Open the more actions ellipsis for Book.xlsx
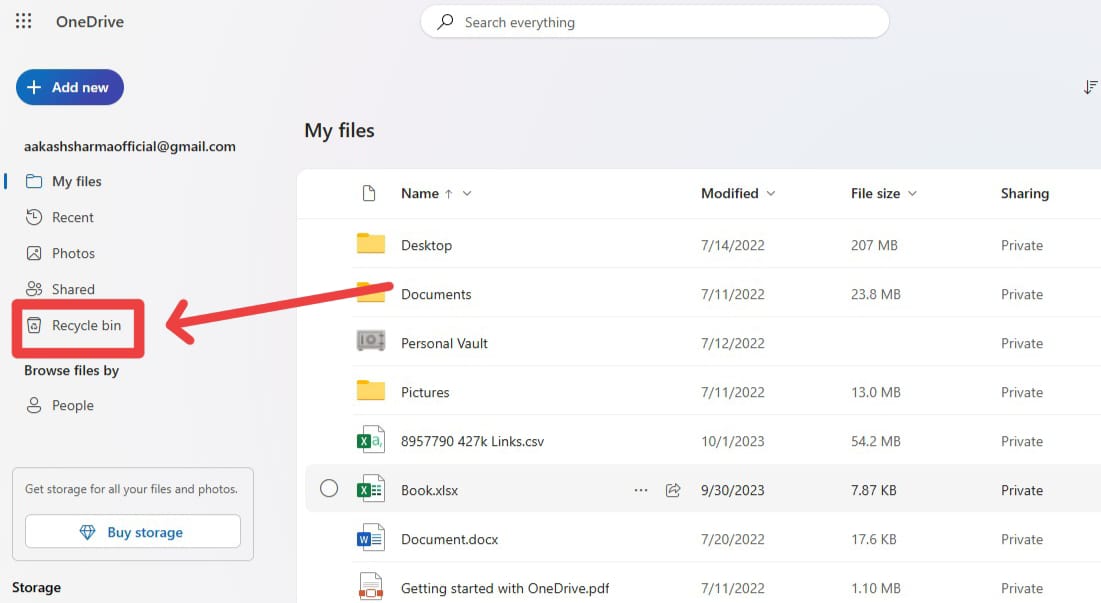 pyautogui.click(x=640, y=490)
